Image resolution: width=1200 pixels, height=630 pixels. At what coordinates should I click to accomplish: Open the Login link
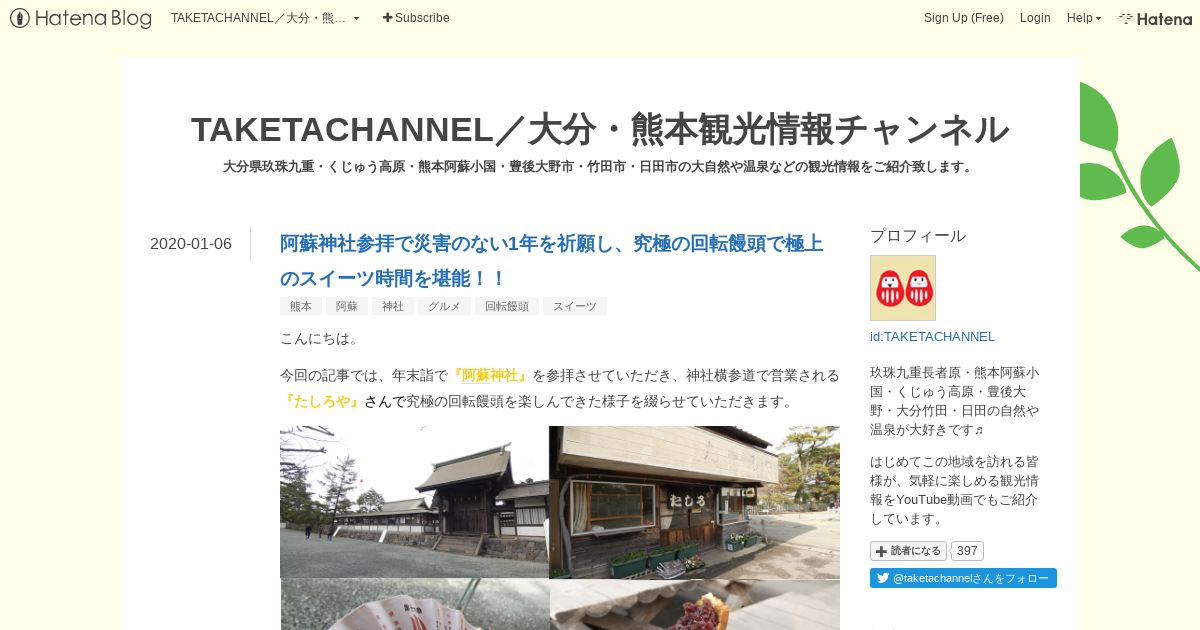(1035, 18)
